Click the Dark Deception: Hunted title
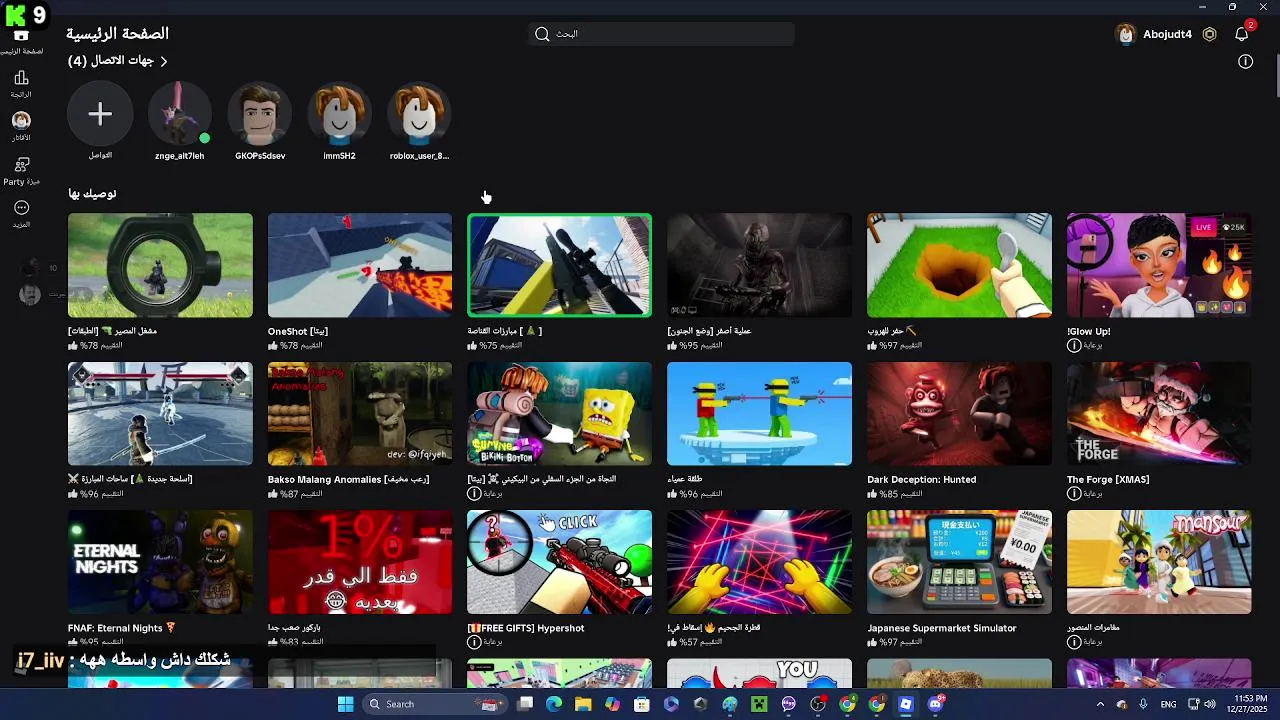Screen dimensions: 1280x720 coord(921,480)
